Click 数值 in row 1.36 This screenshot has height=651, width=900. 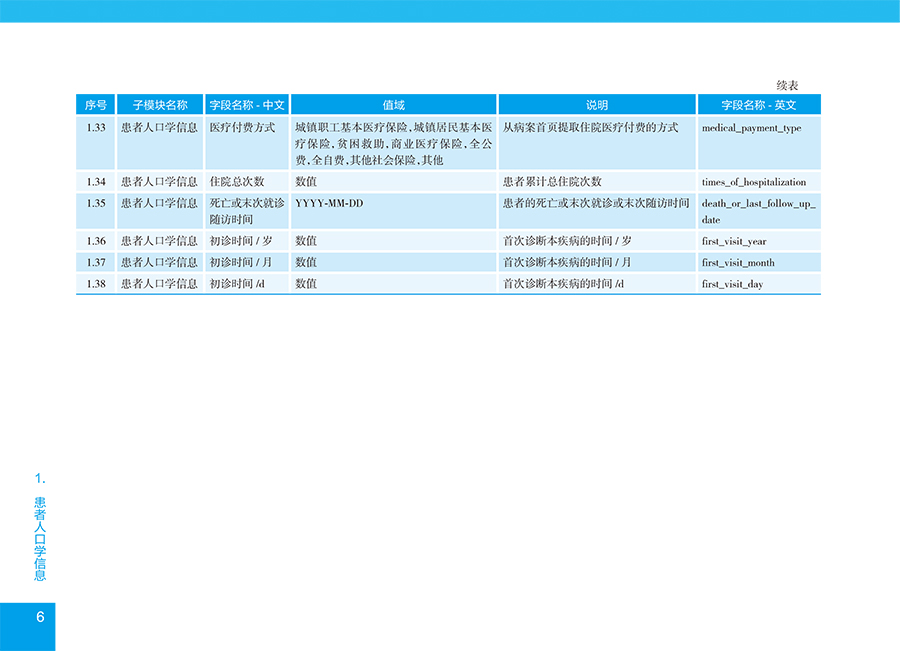coord(306,241)
